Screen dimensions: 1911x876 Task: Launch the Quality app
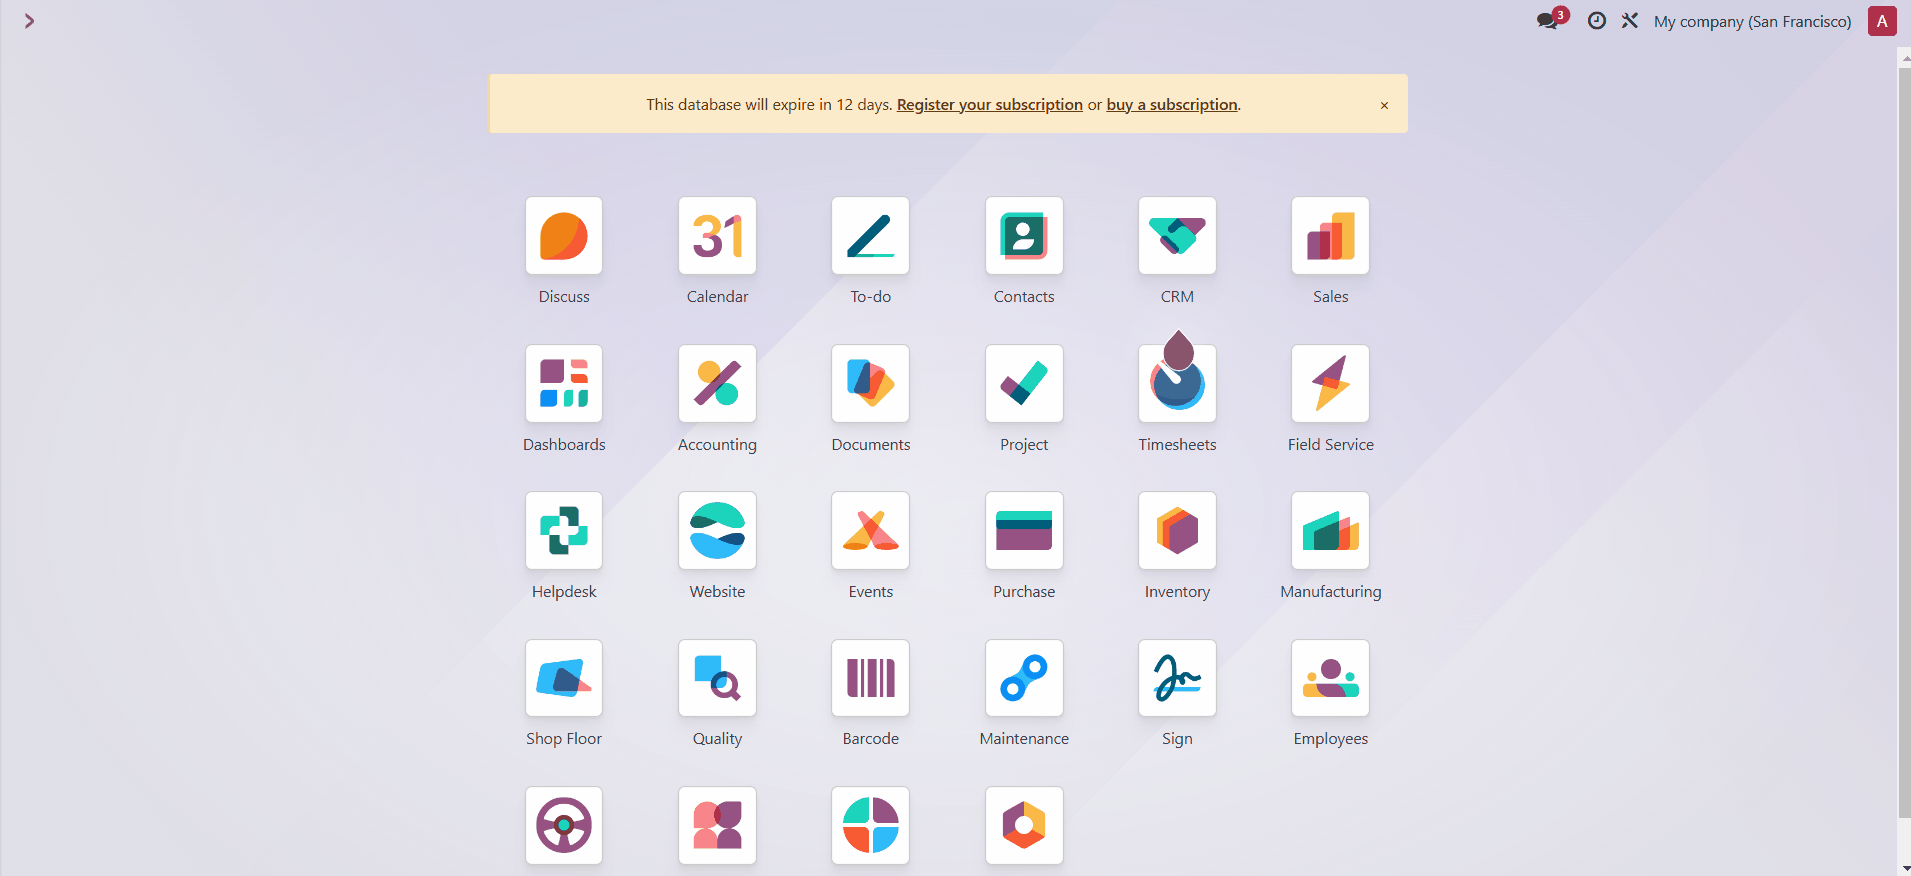pos(717,678)
